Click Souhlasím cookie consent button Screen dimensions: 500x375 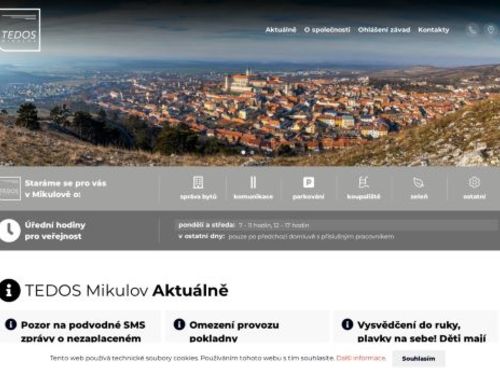coord(418,359)
